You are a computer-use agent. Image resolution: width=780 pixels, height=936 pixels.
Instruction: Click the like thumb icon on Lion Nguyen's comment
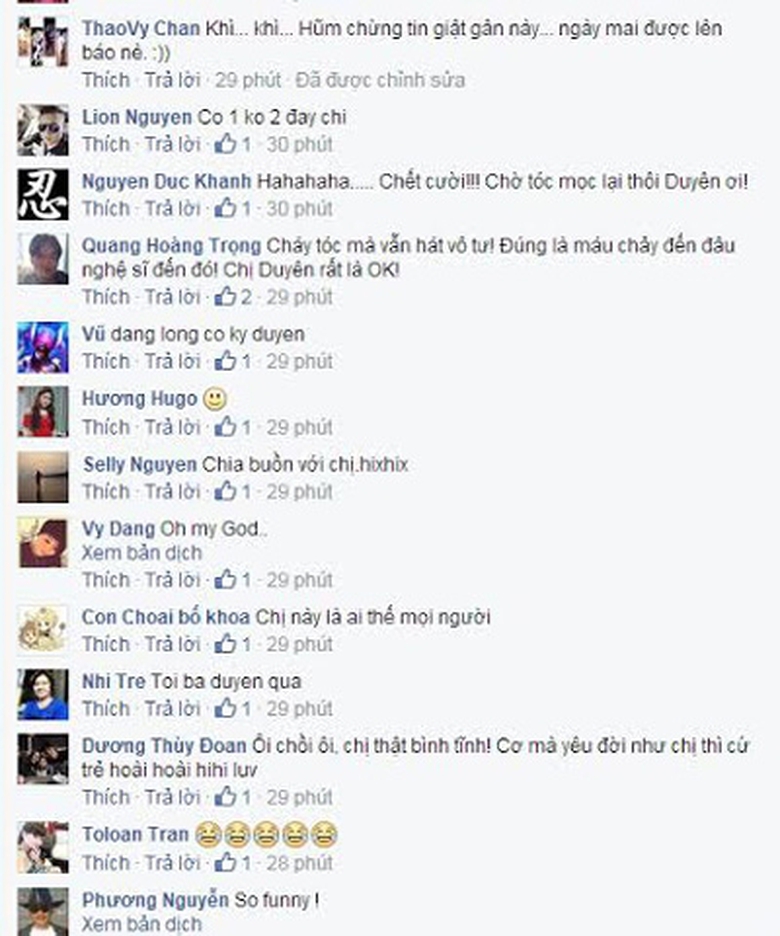(226, 144)
